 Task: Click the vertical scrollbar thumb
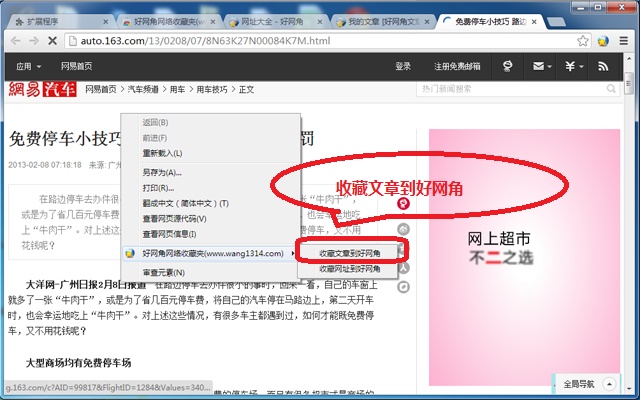629,84
